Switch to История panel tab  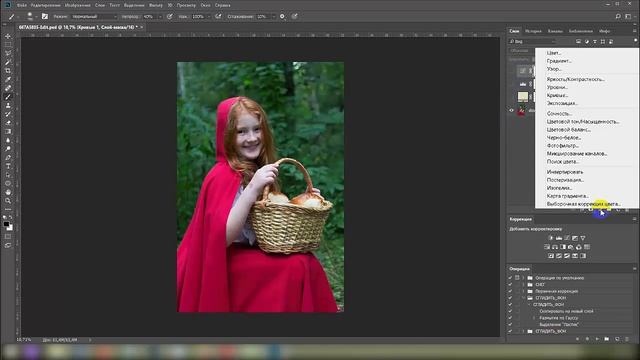point(533,31)
